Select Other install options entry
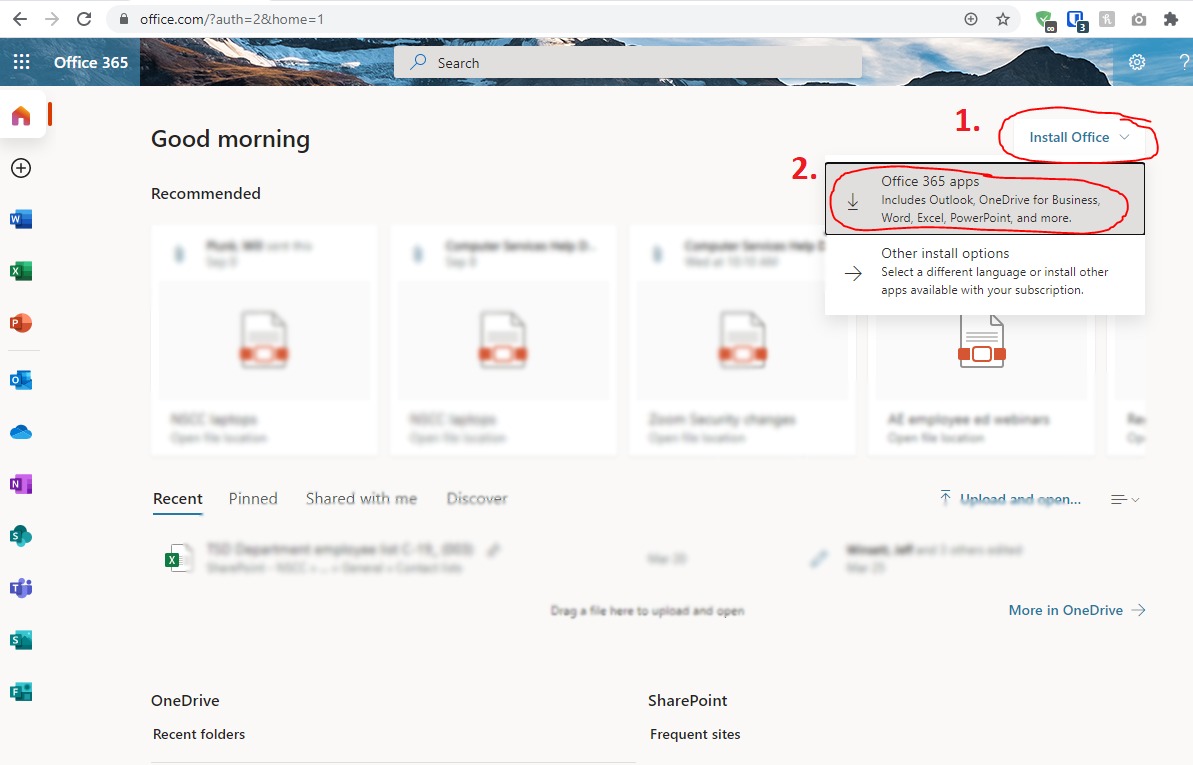This screenshot has width=1193, height=765. pyautogui.click(x=985, y=272)
